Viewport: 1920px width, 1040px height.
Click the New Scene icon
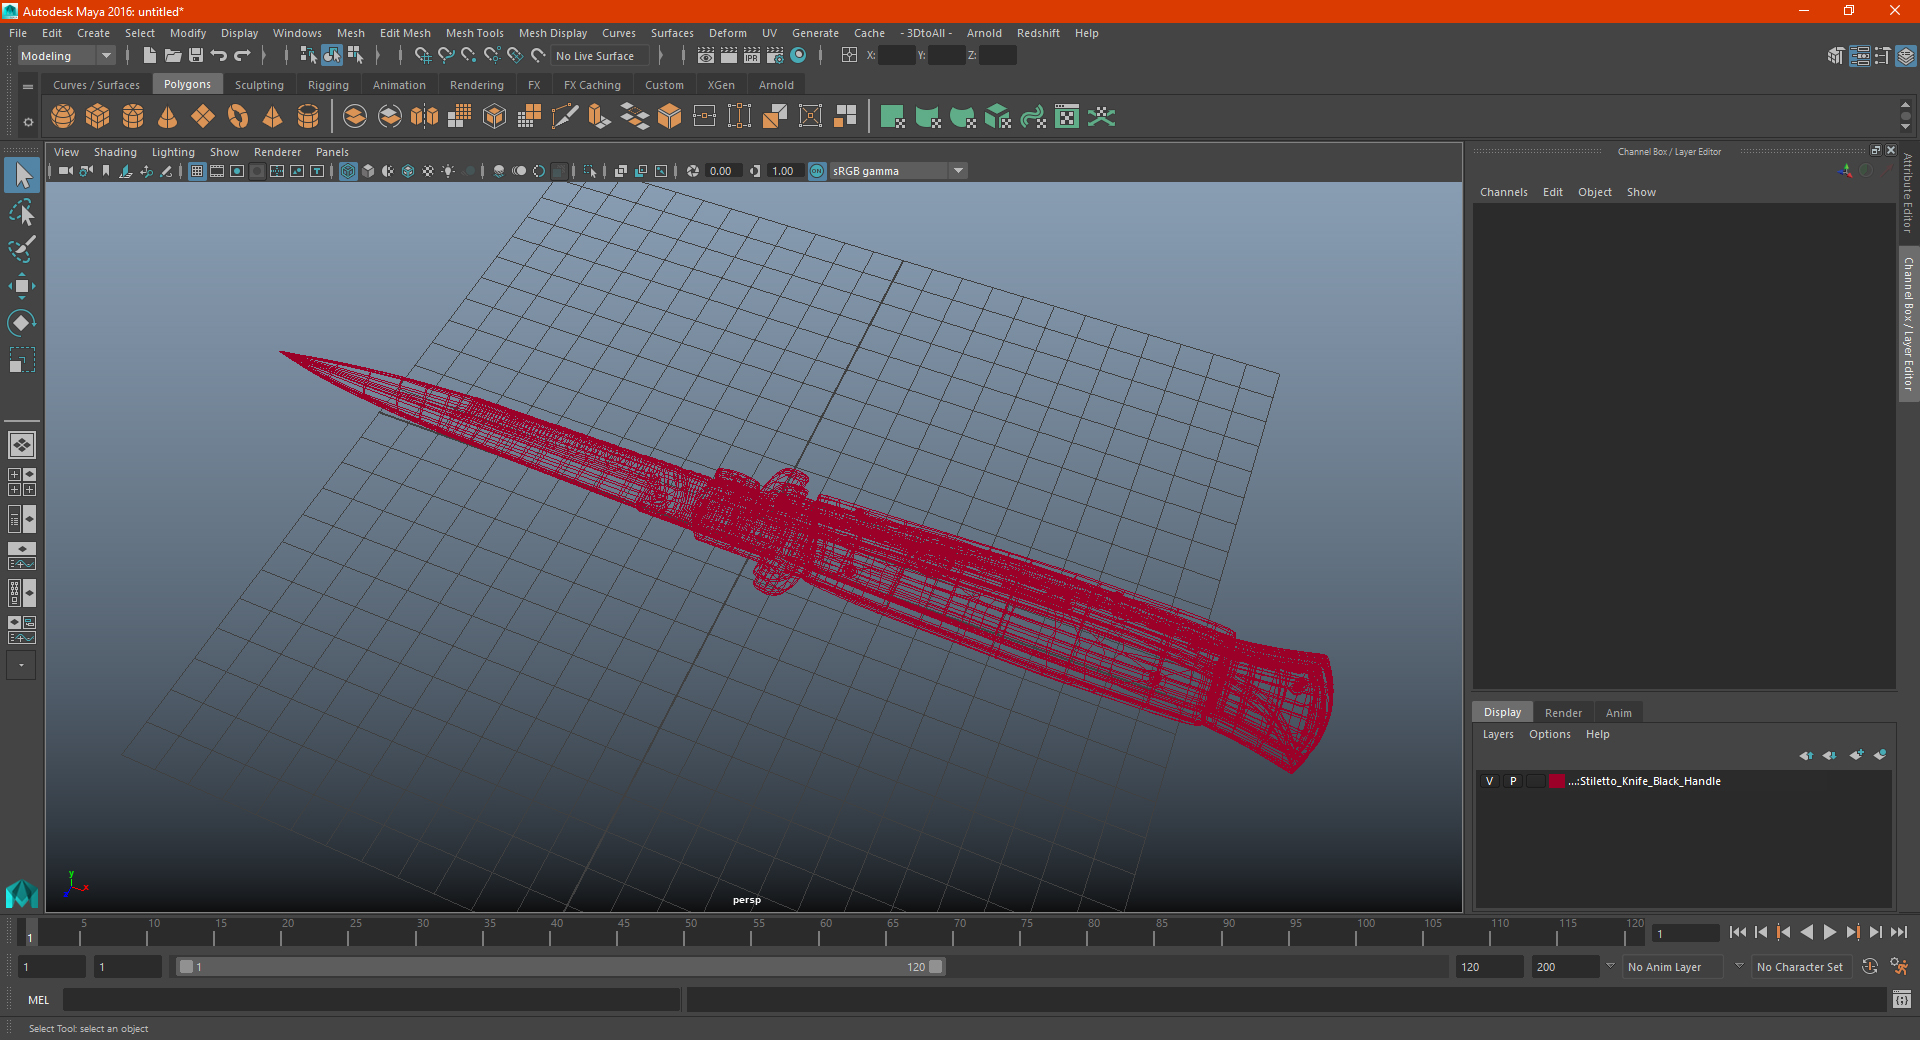click(149, 56)
